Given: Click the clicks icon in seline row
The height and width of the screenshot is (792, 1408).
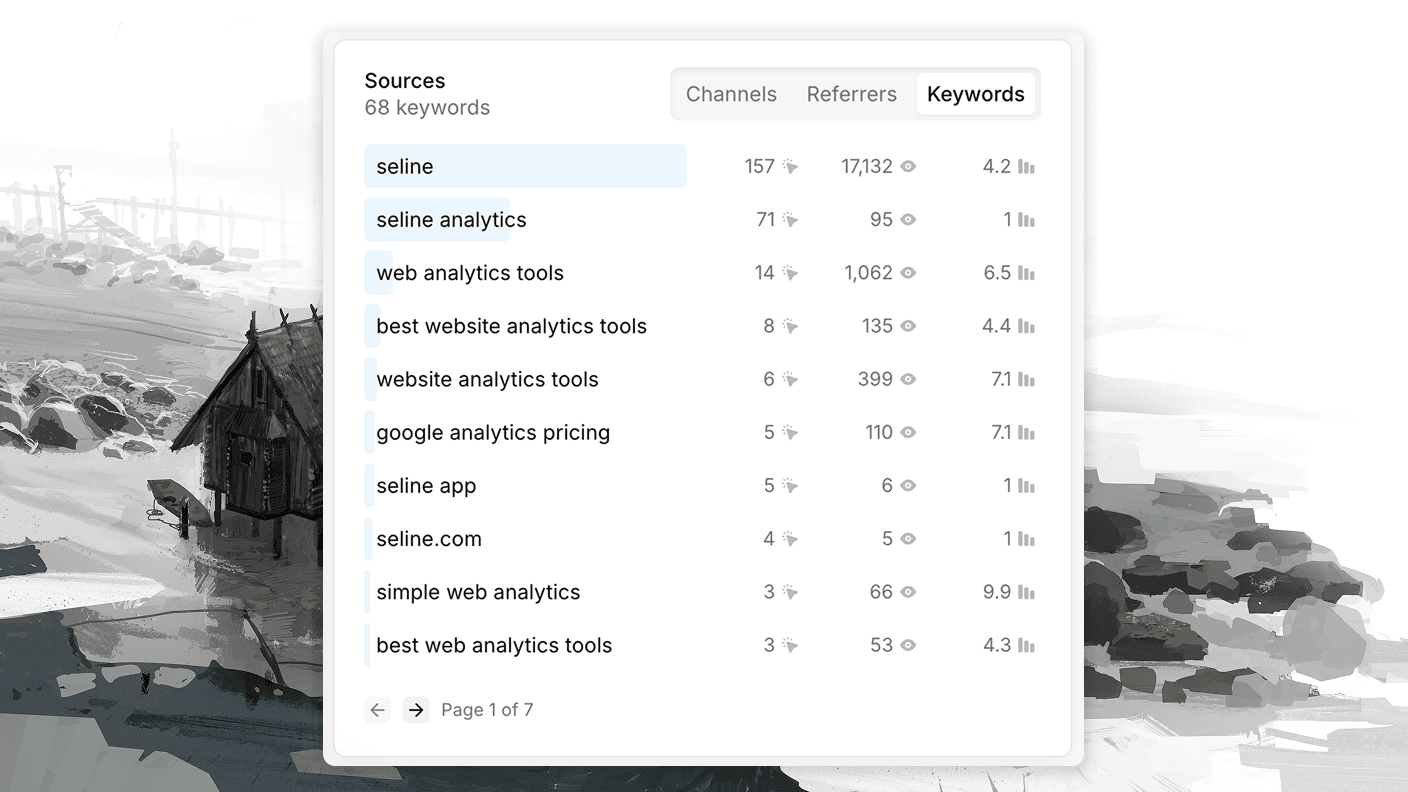Looking at the screenshot, I should (x=790, y=166).
